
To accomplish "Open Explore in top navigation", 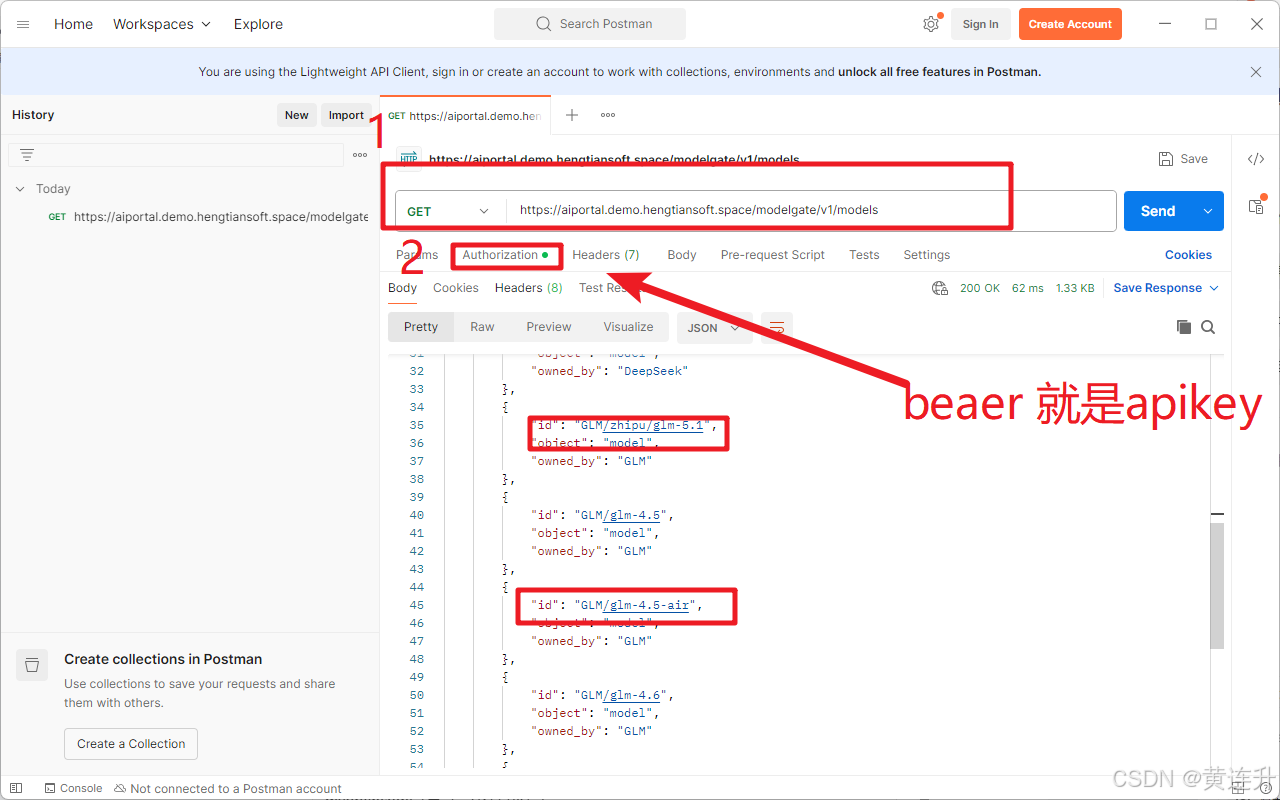I will tap(258, 24).
